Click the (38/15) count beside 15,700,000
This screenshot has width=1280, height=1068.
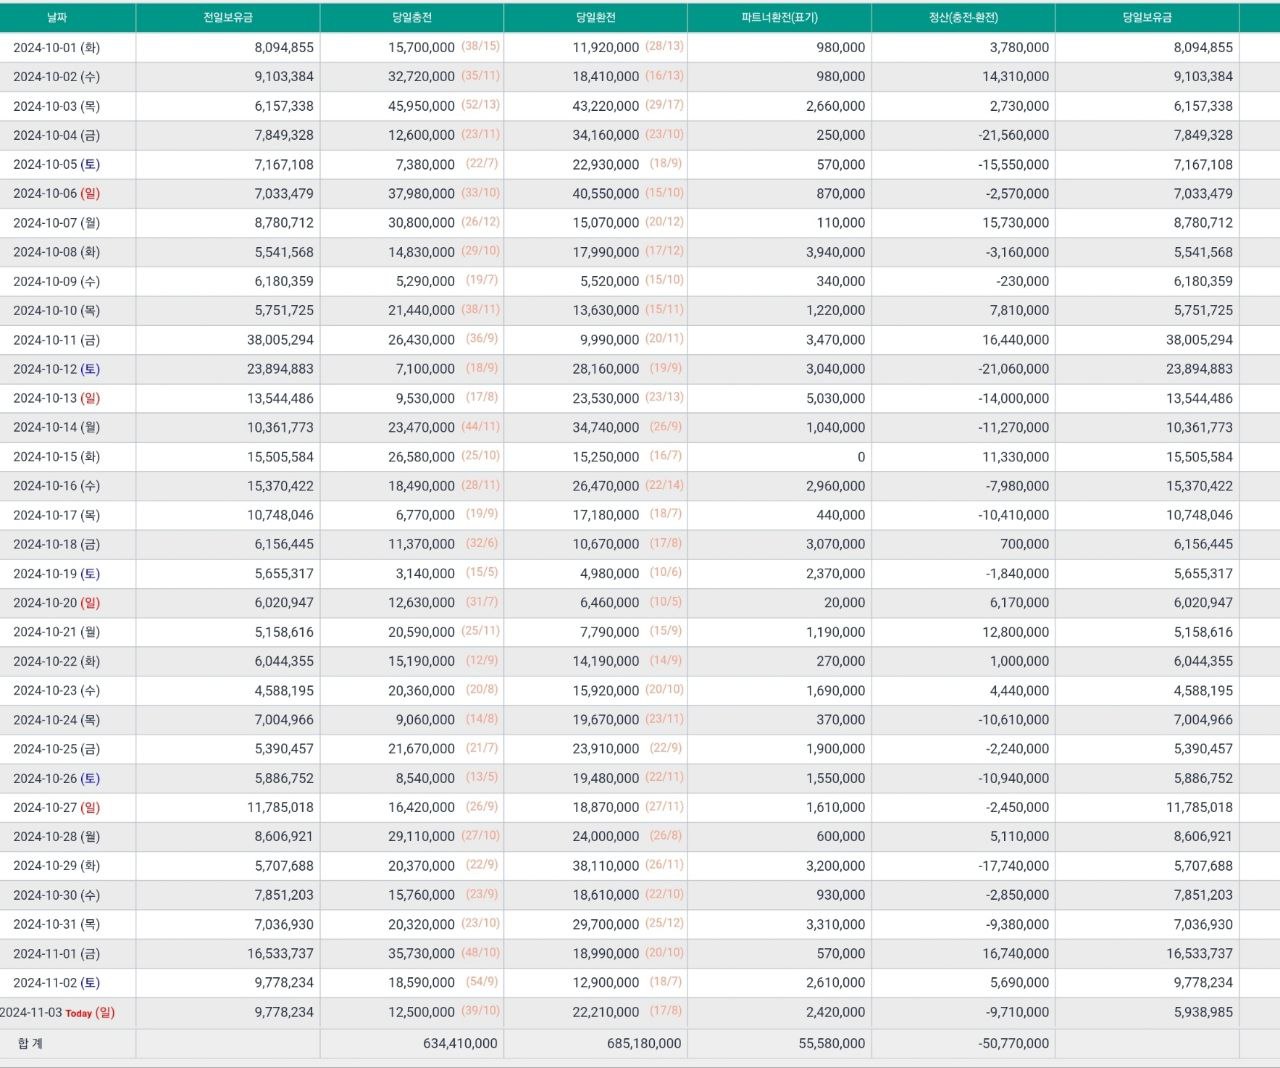(481, 47)
